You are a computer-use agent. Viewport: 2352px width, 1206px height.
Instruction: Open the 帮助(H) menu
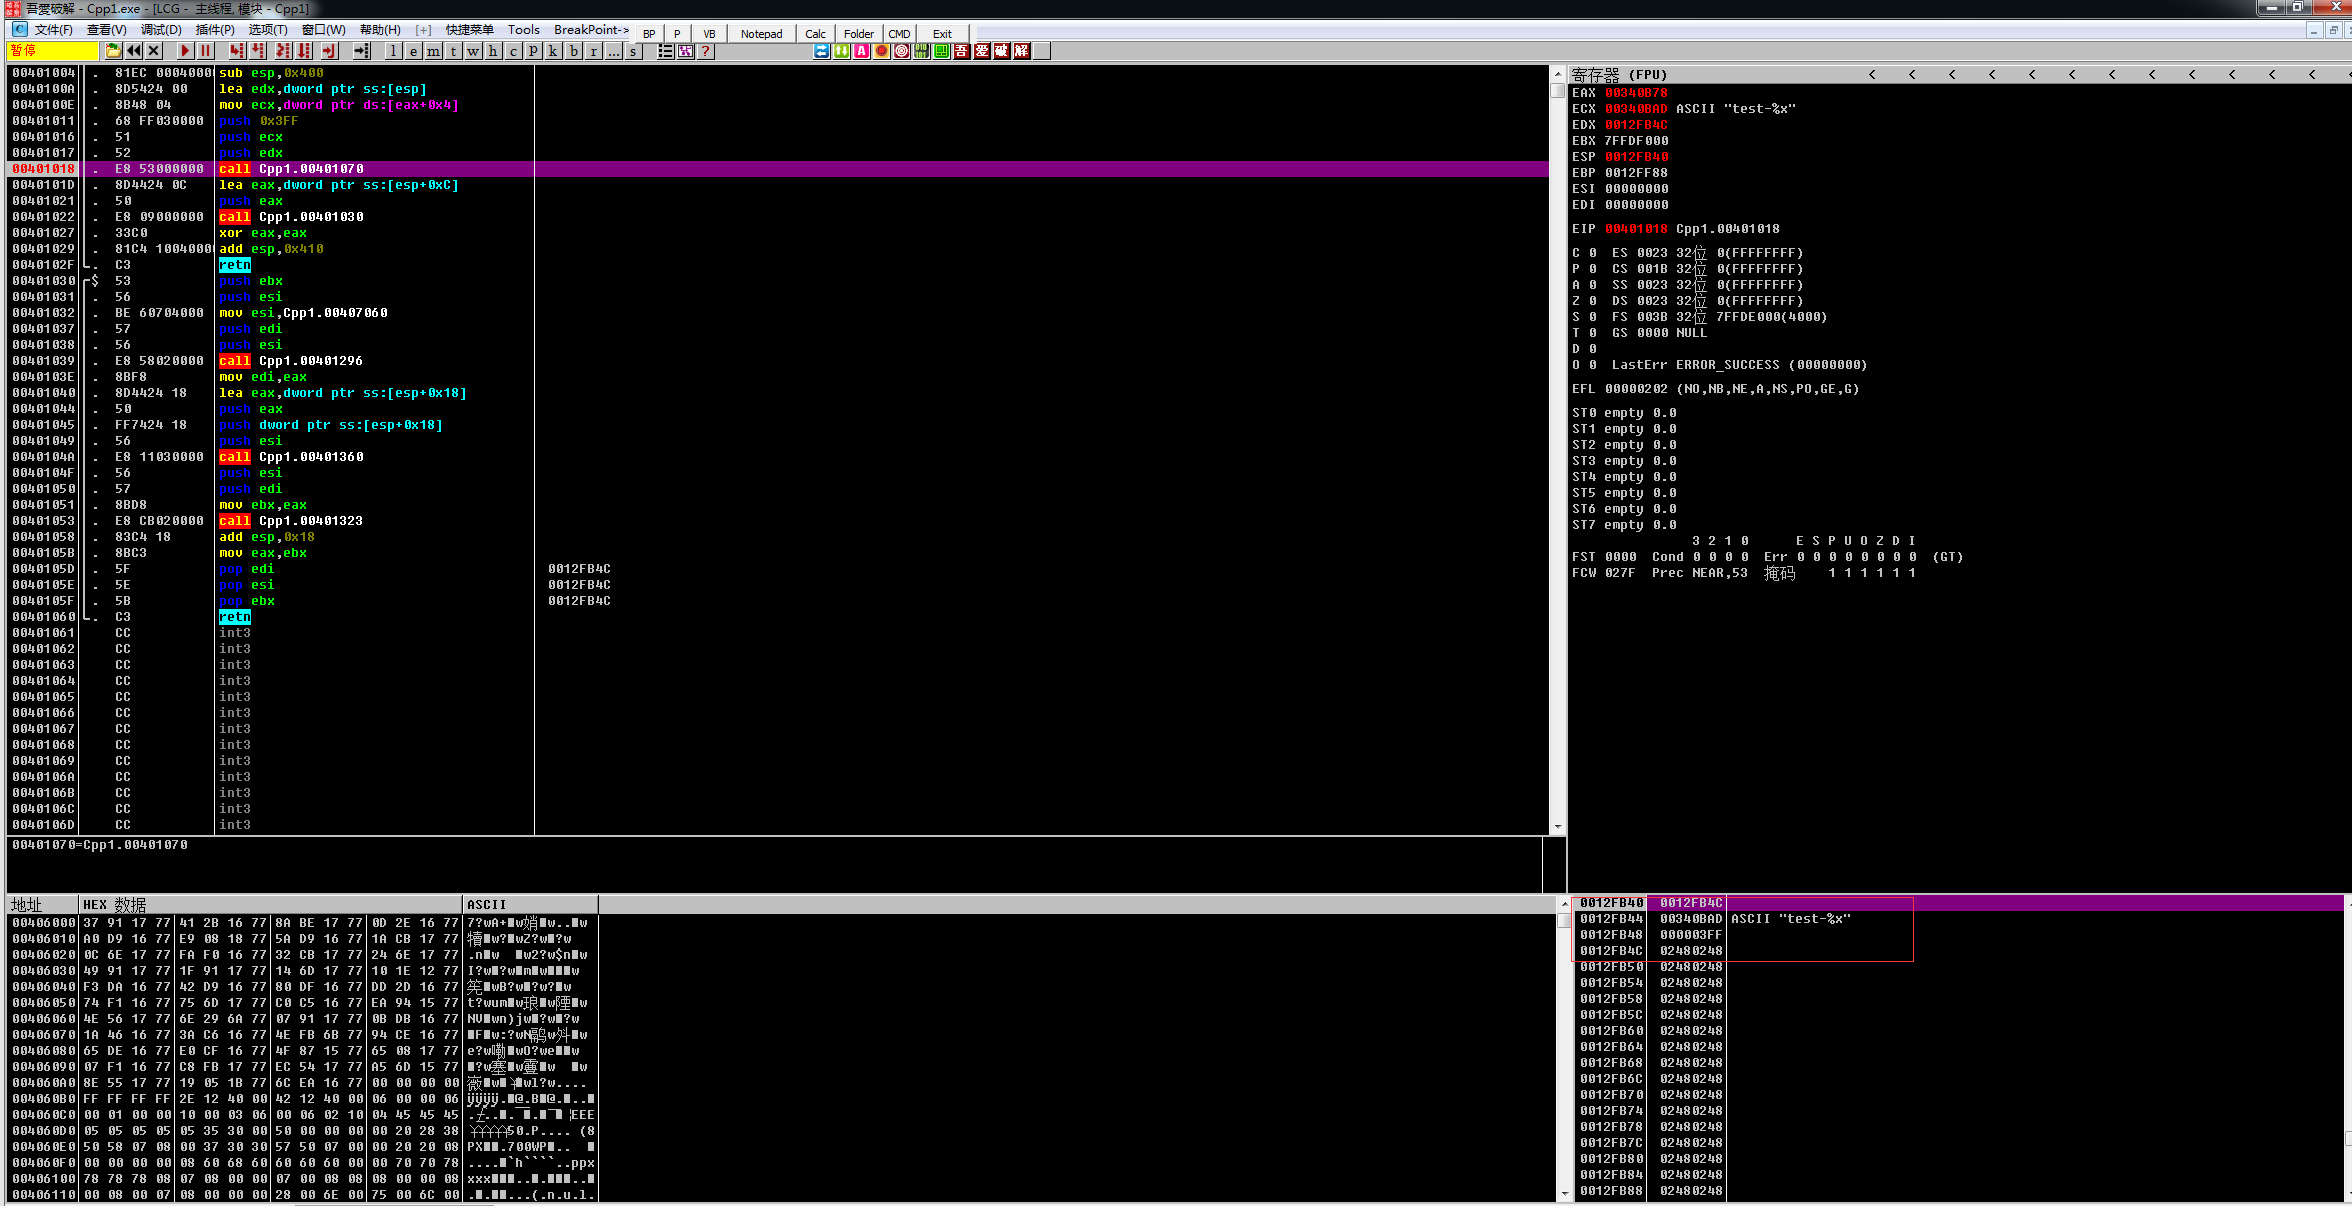(380, 30)
